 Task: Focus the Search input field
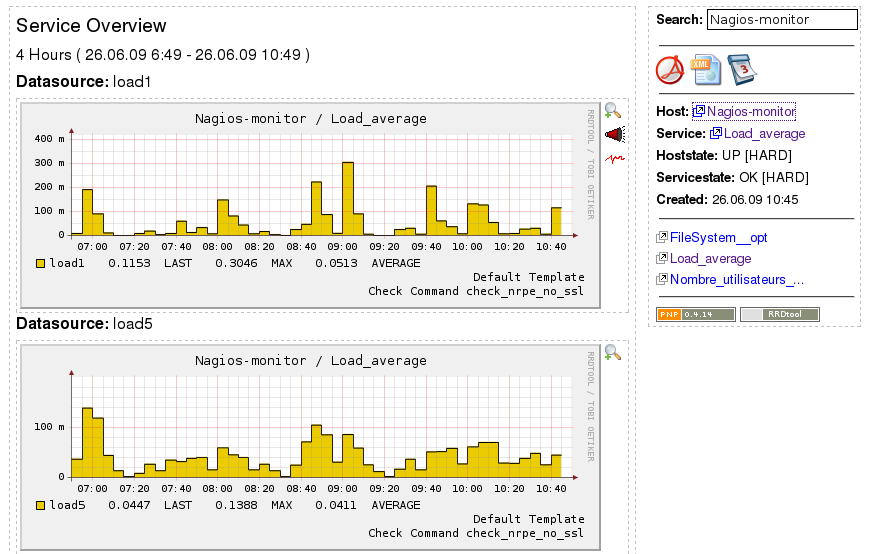pos(782,19)
